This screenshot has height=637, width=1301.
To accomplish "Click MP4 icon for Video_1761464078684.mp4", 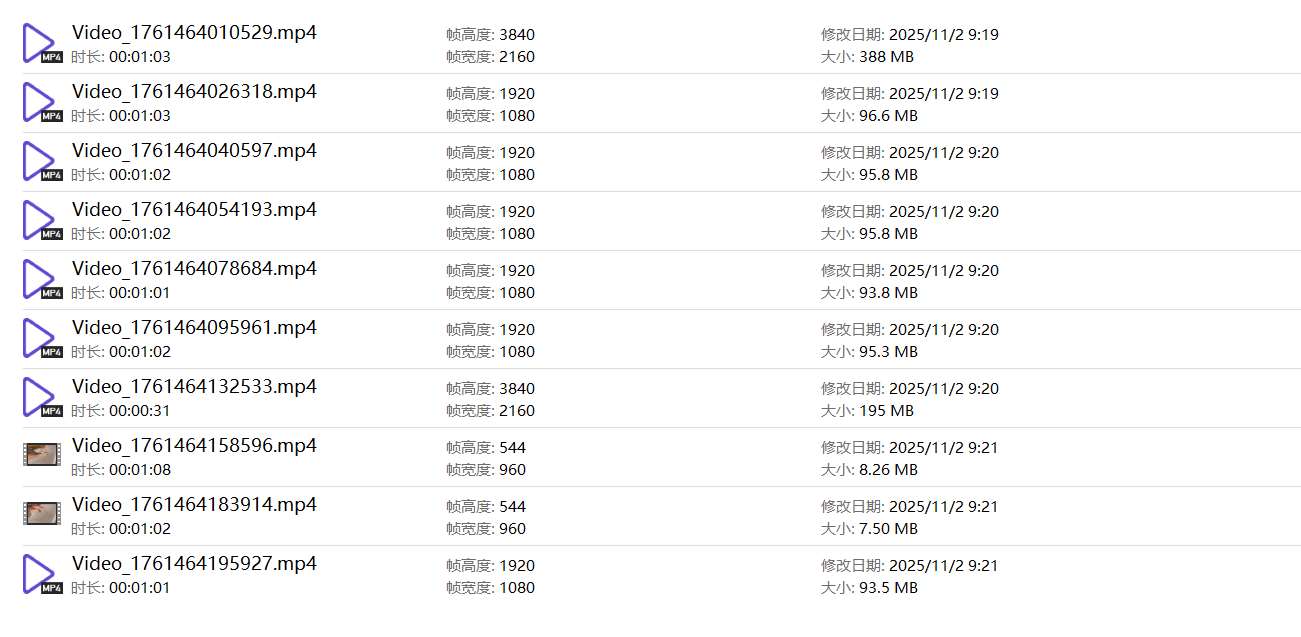I will (x=41, y=280).
